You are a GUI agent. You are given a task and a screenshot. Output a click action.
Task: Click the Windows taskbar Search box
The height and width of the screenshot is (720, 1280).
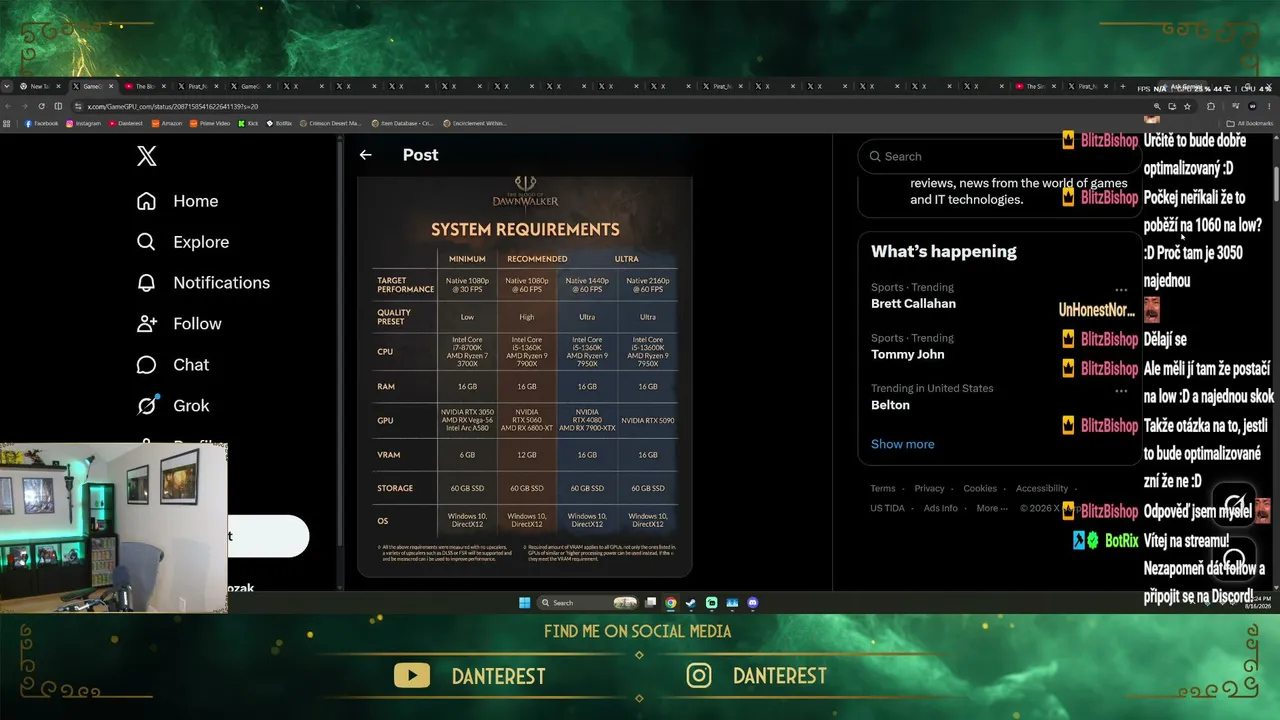pos(588,603)
